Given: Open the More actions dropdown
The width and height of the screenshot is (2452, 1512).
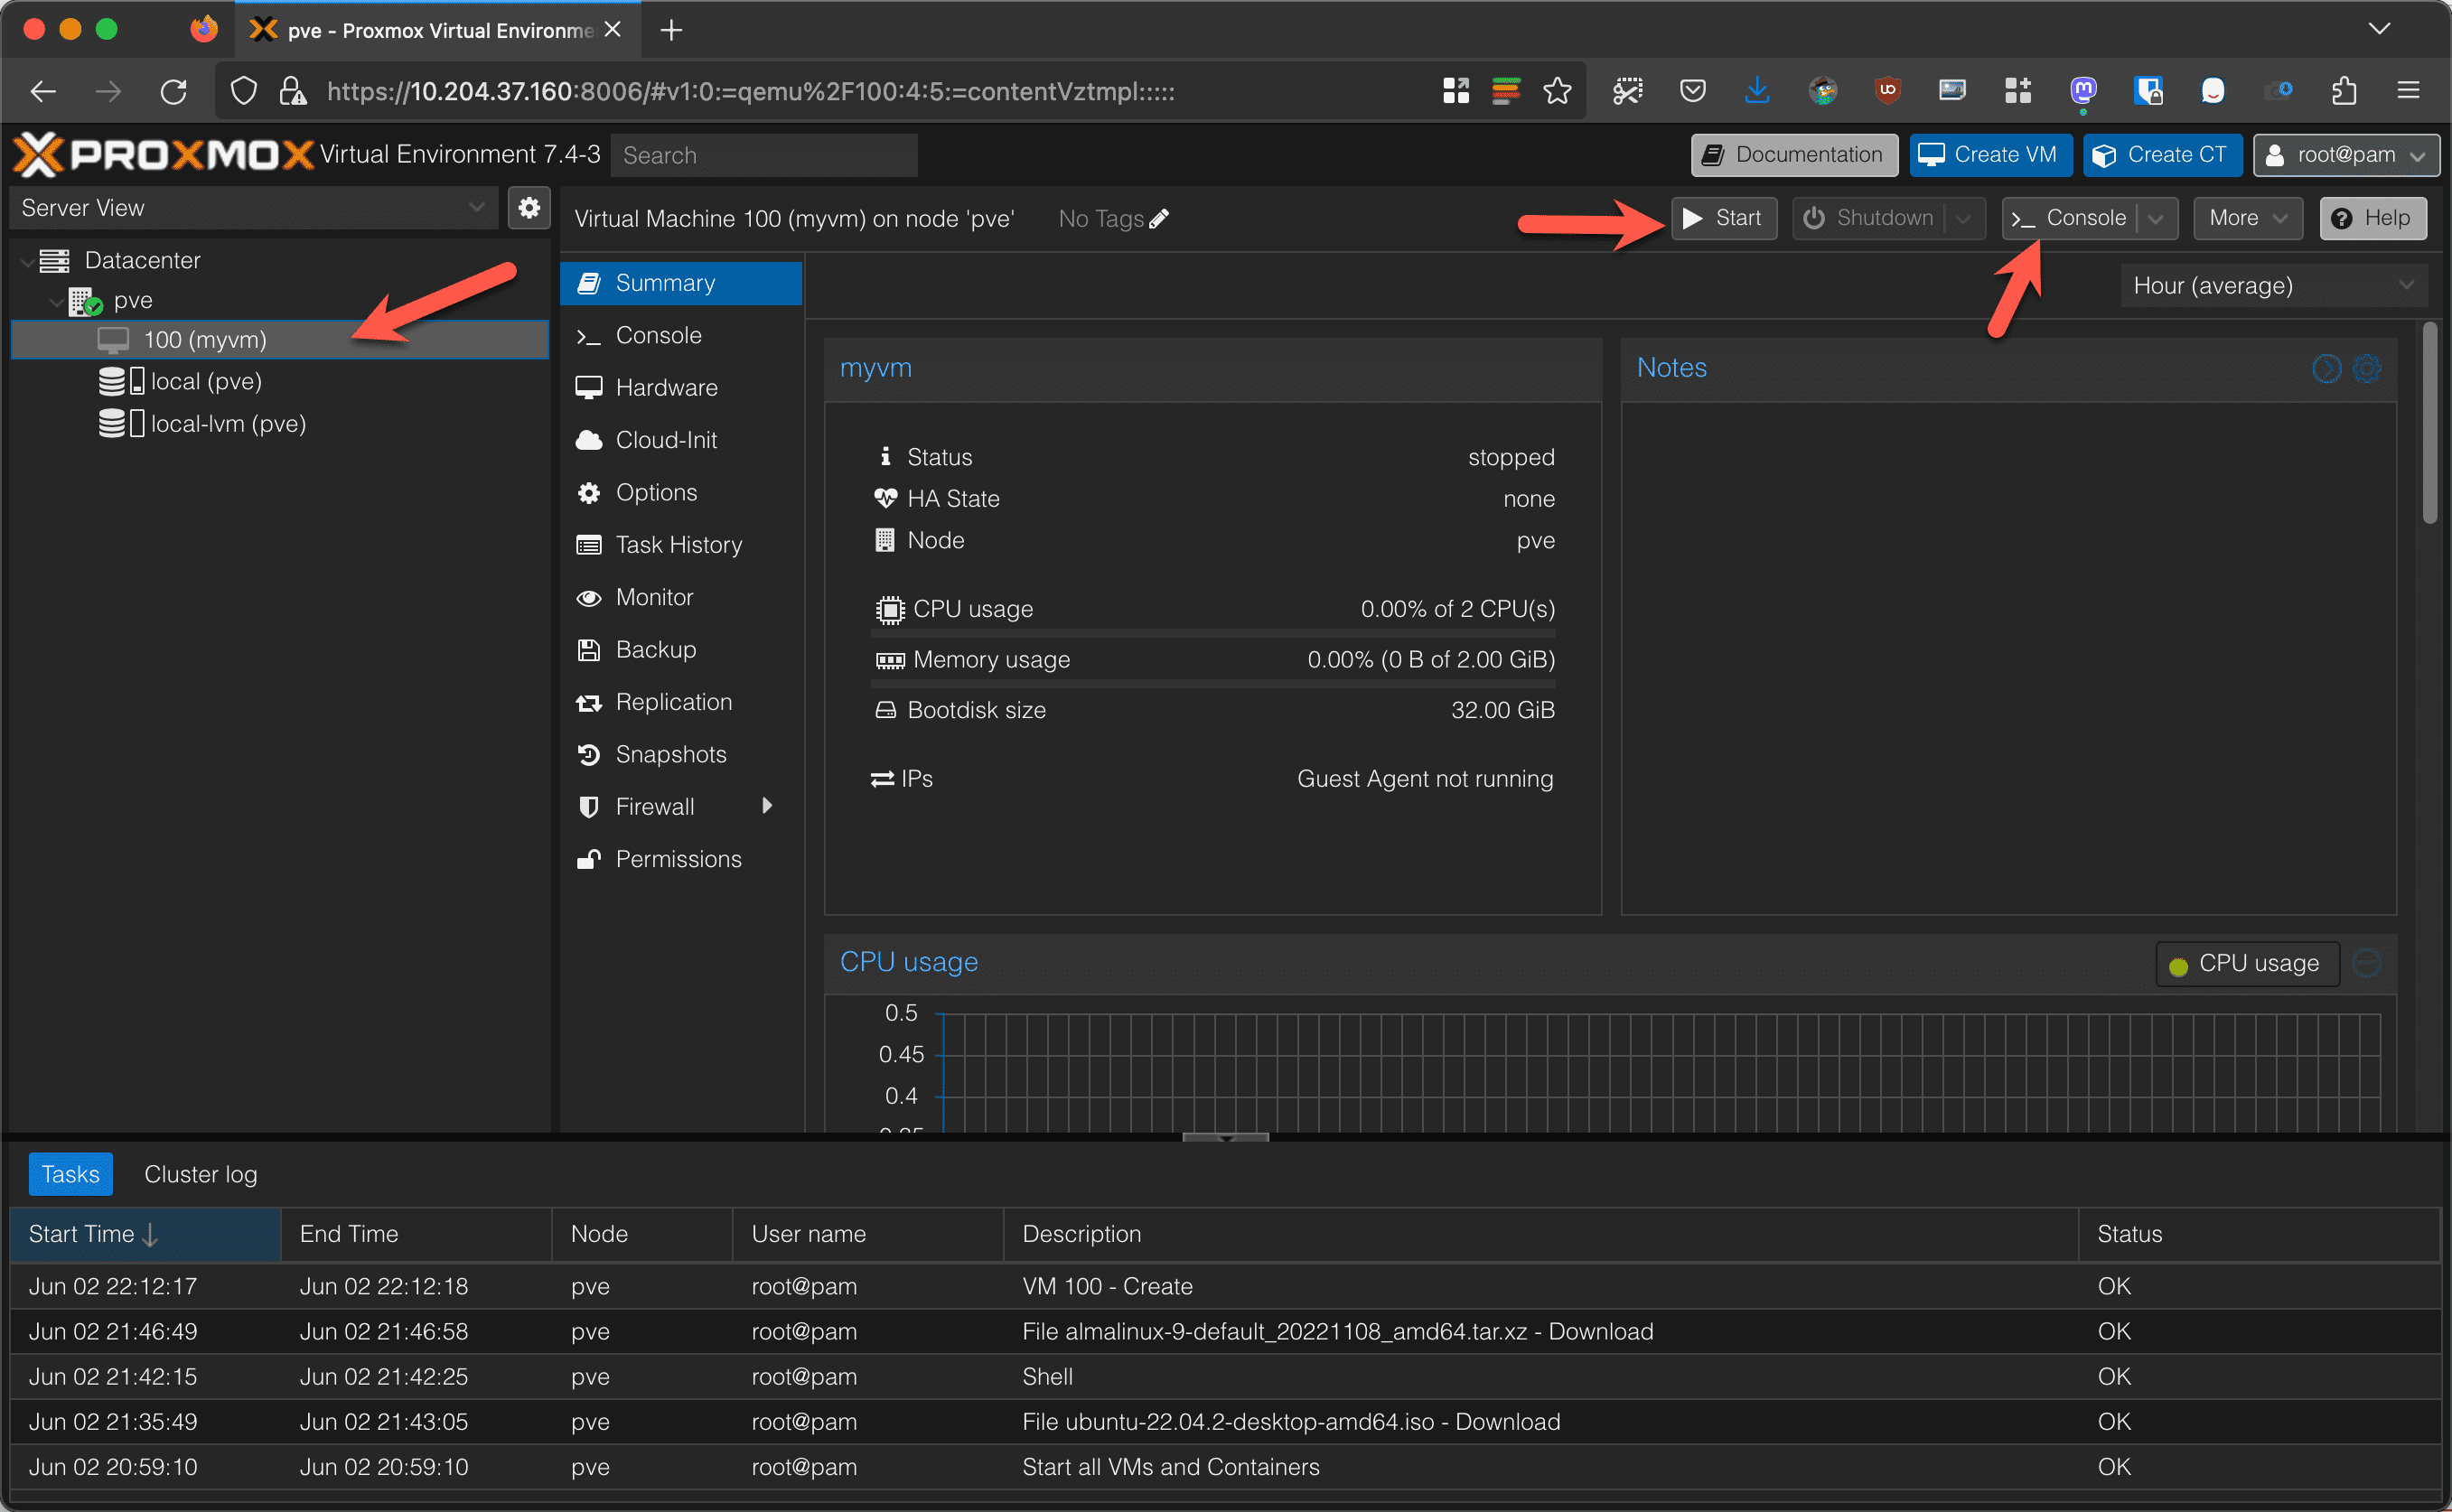Looking at the screenshot, I should click(x=2247, y=218).
